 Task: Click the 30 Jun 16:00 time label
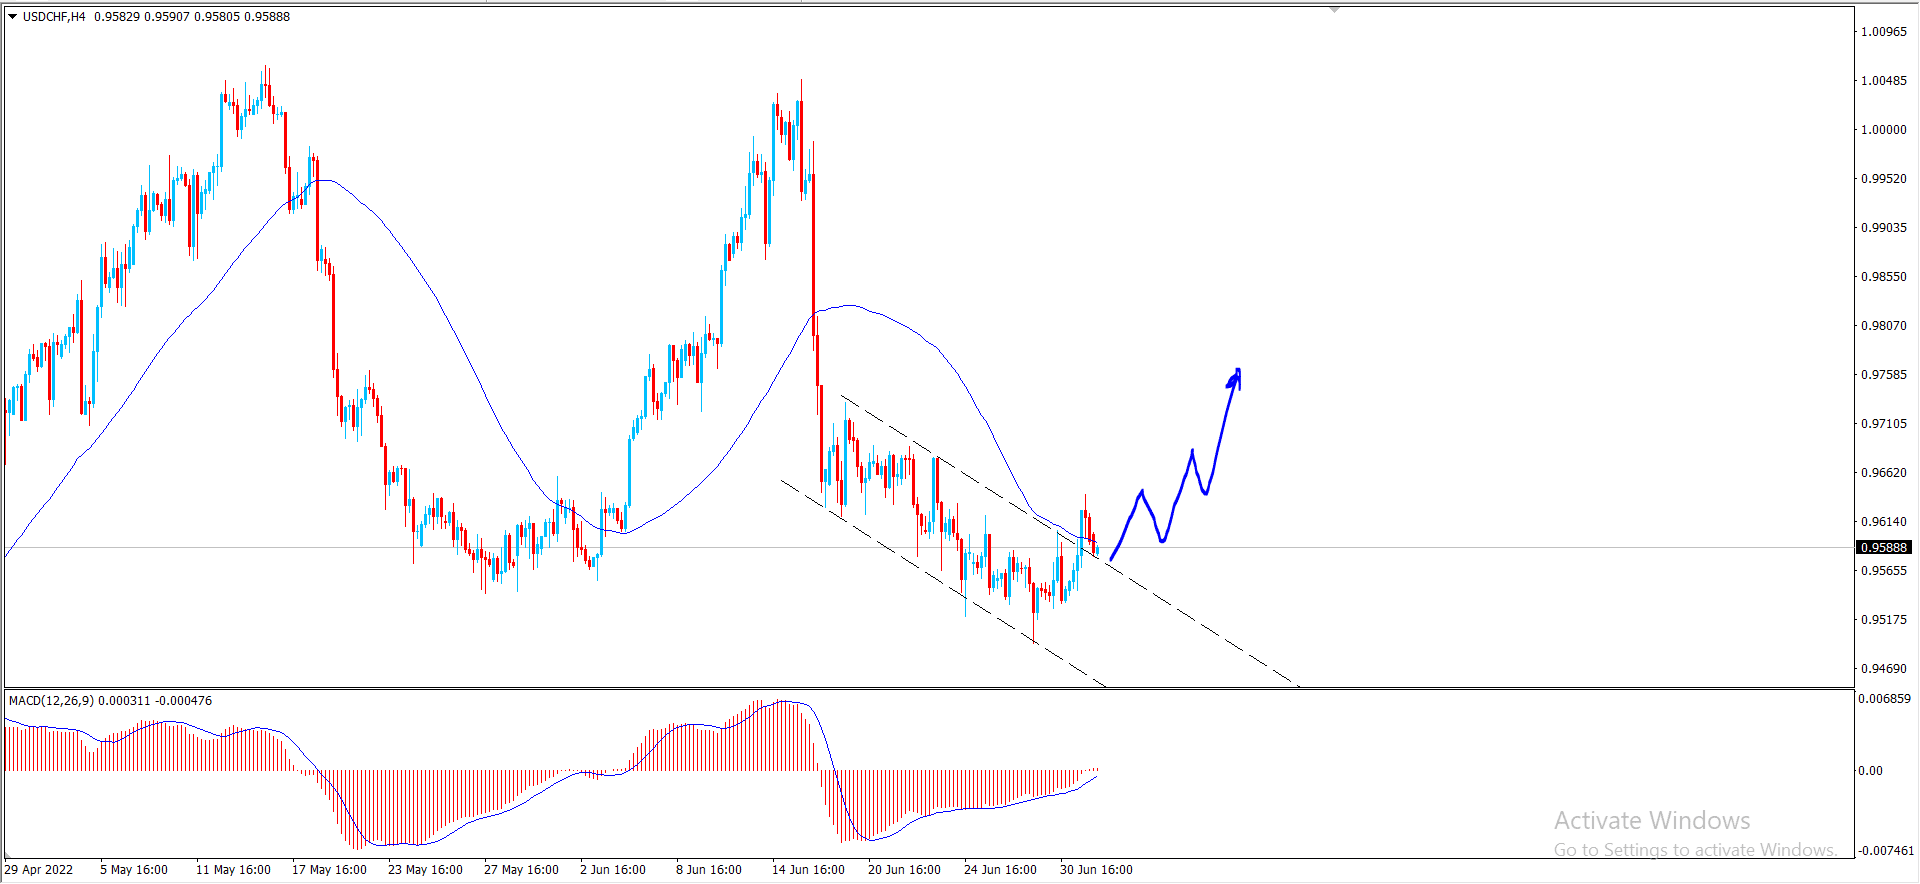tap(1096, 869)
